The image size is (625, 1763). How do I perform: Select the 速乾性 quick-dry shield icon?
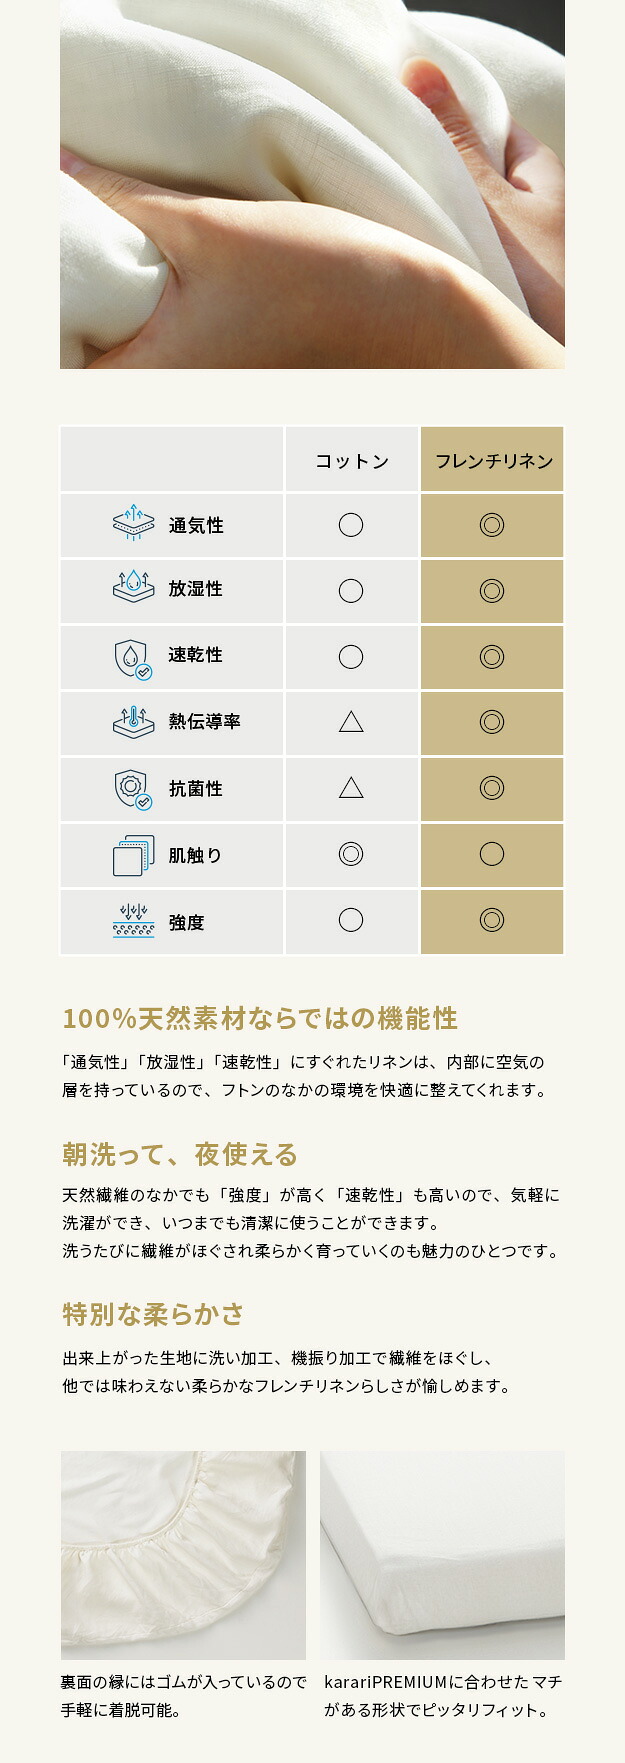click(132, 657)
